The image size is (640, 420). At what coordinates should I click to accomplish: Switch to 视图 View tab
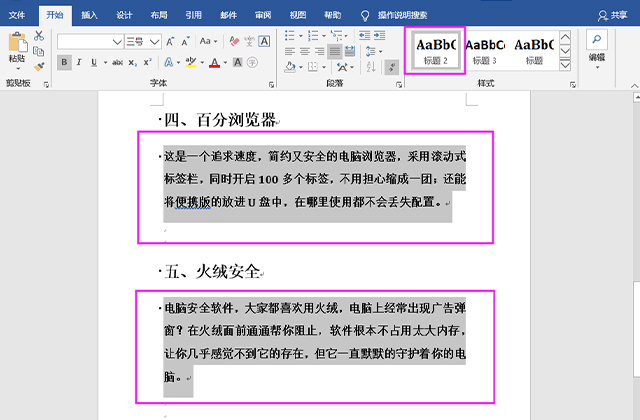pyautogui.click(x=298, y=16)
